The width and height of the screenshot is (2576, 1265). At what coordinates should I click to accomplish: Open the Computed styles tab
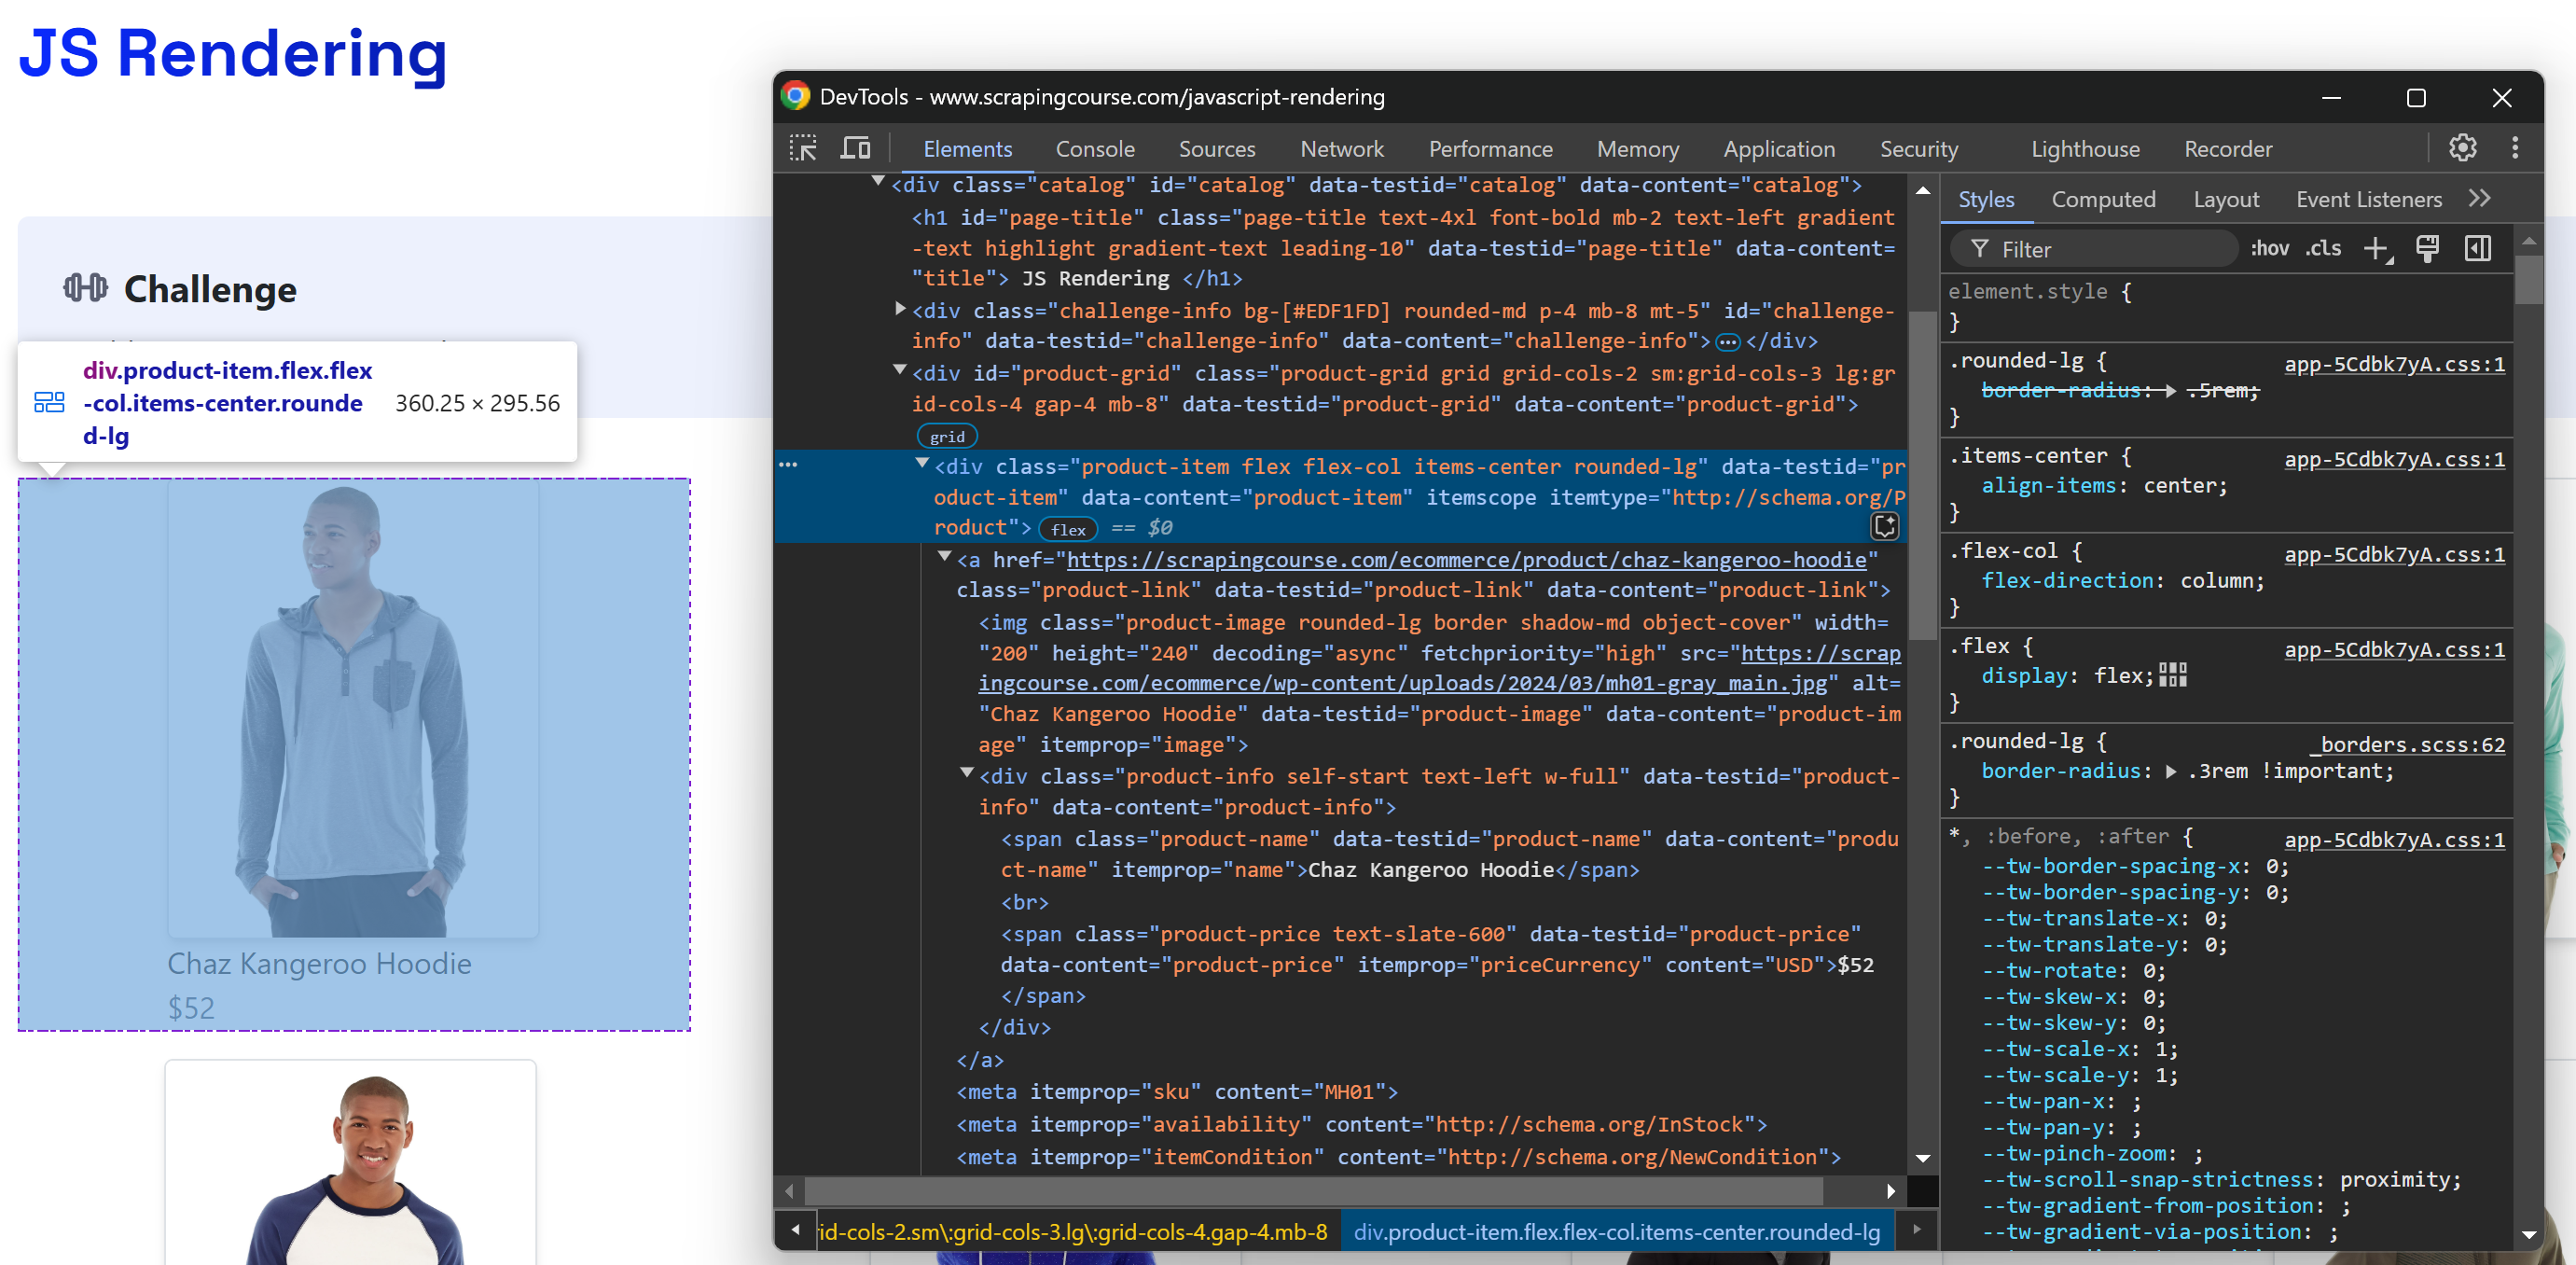tap(2103, 199)
